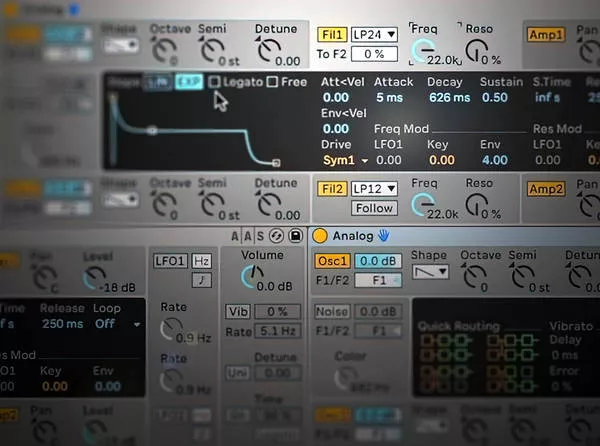This screenshot has height=446, width=600.
Task: Toggle the Noise generator switch
Action: pos(332,312)
